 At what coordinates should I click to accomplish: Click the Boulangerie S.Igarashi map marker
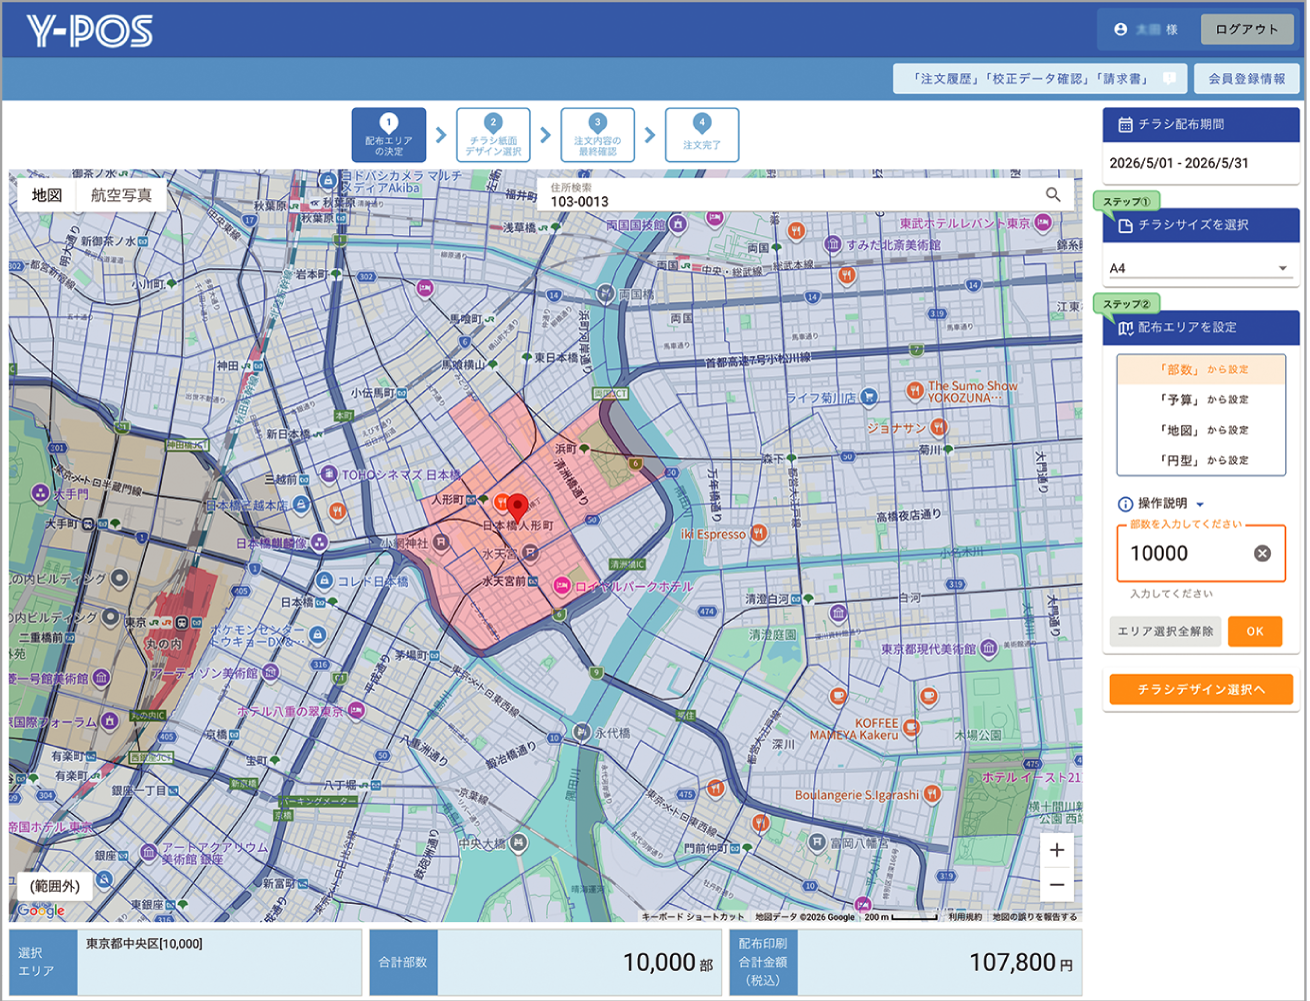[x=932, y=795]
